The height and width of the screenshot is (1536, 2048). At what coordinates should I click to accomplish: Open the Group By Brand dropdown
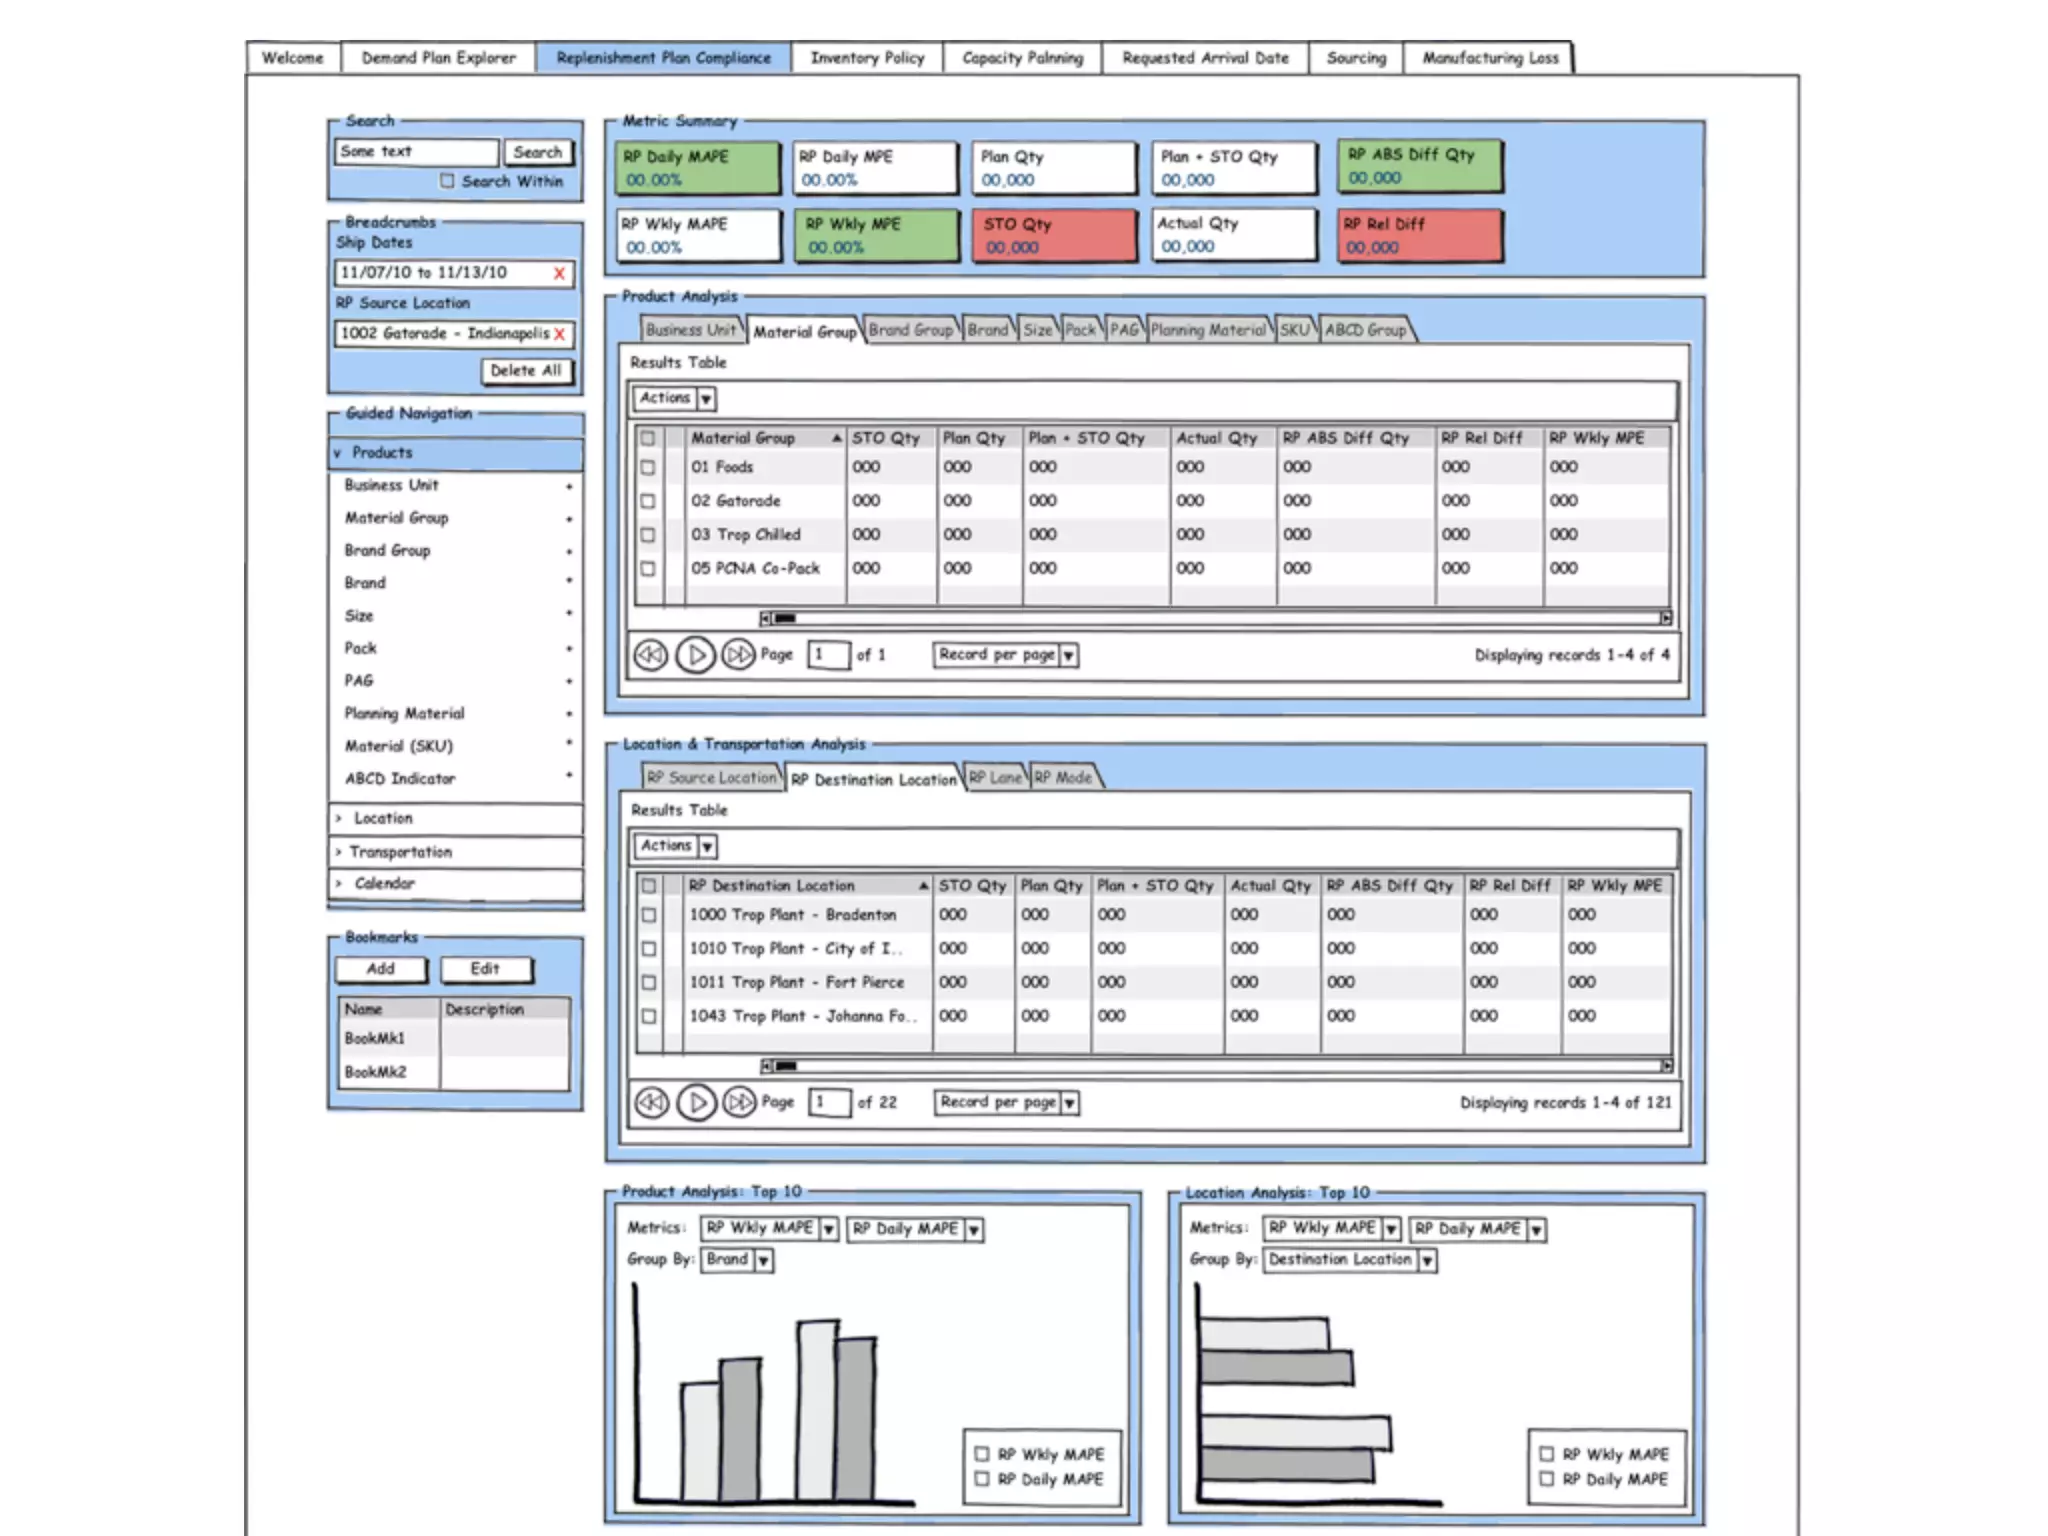[x=763, y=1260]
